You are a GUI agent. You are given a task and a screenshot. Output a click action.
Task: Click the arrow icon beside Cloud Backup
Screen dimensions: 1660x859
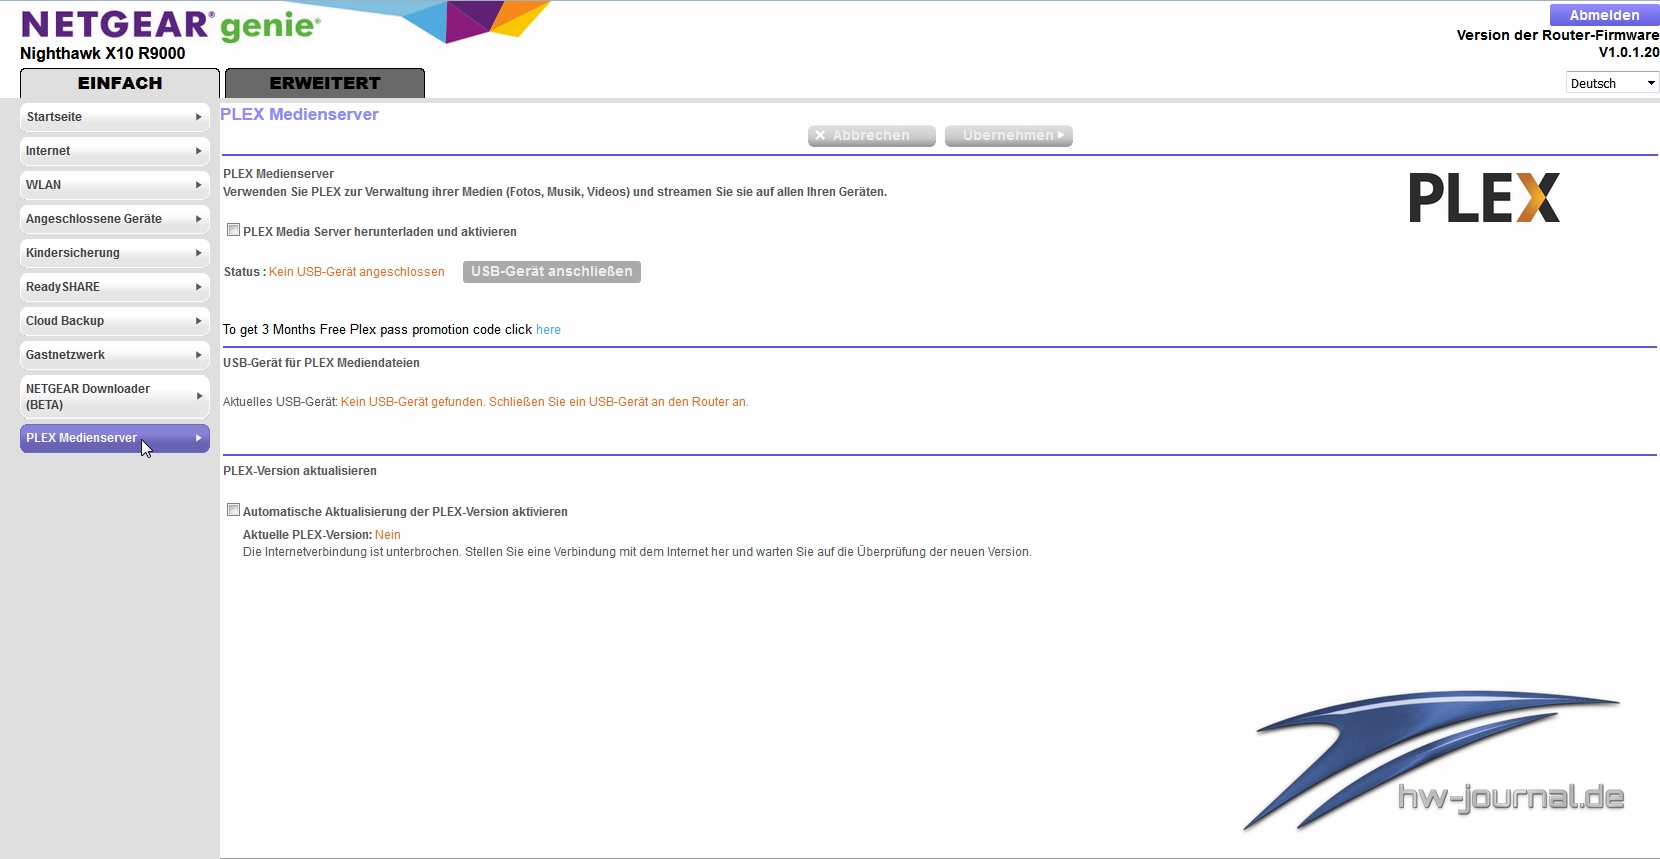tap(198, 321)
